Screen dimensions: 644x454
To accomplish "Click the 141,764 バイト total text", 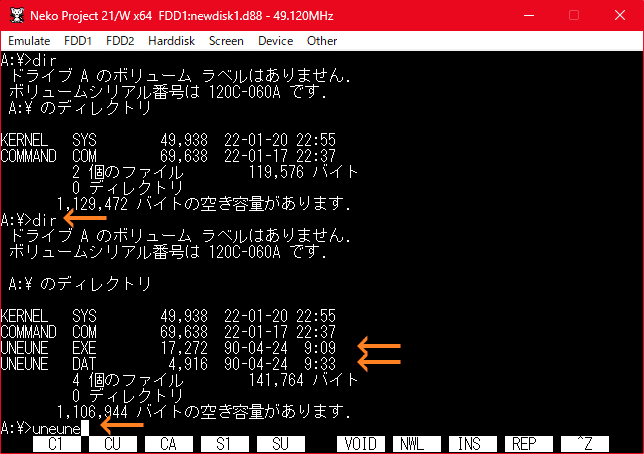I will 303,380.
